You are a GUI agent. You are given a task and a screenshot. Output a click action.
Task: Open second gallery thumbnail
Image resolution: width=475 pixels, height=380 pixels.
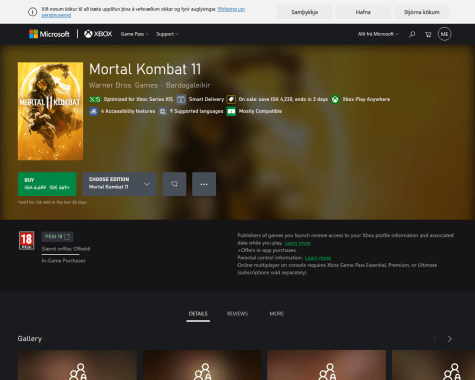tap(202, 365)
